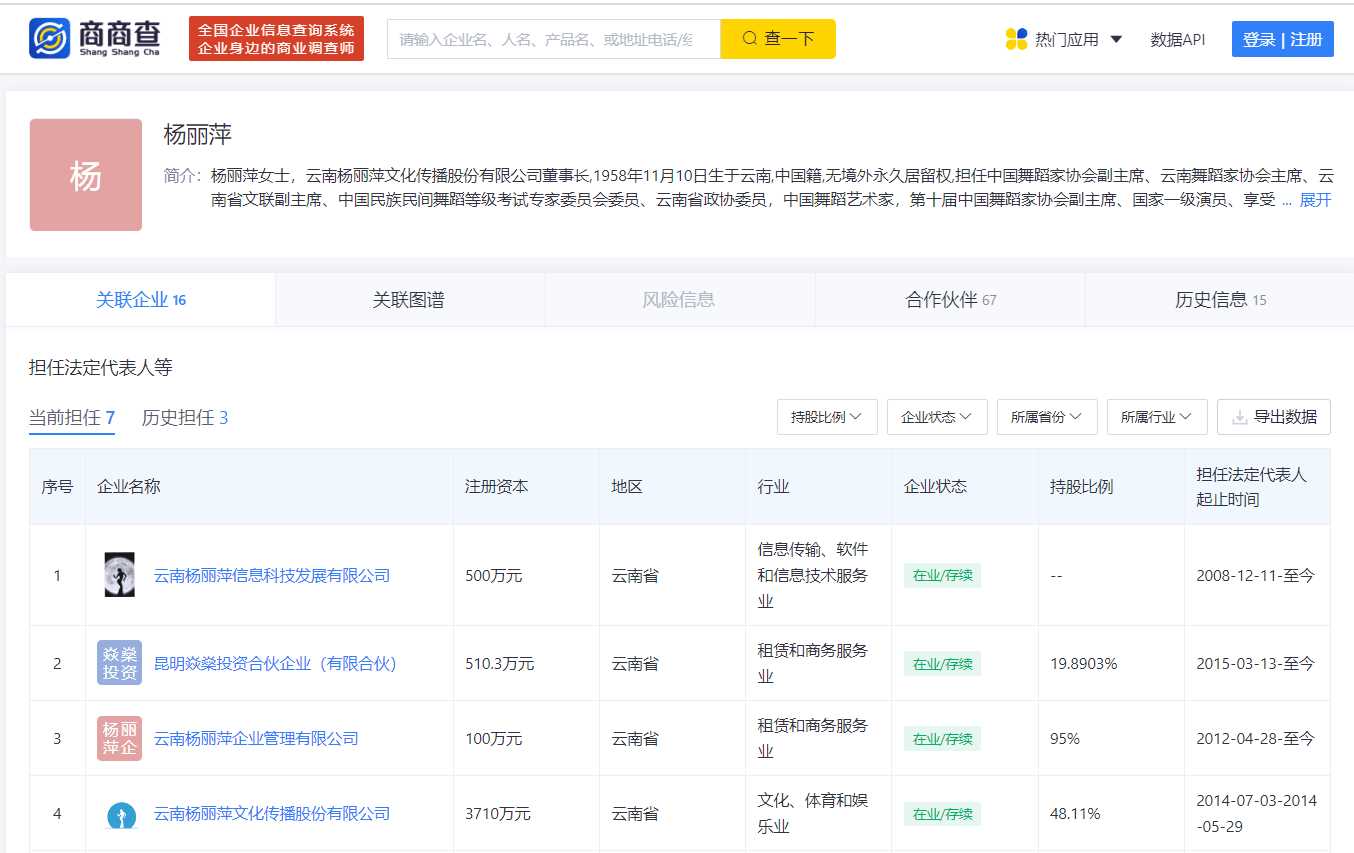Open 云南杨丽萍信息科技发展有限公司 company link
This screenshot has width=1354, height=853.
click(x=272, y=576)
